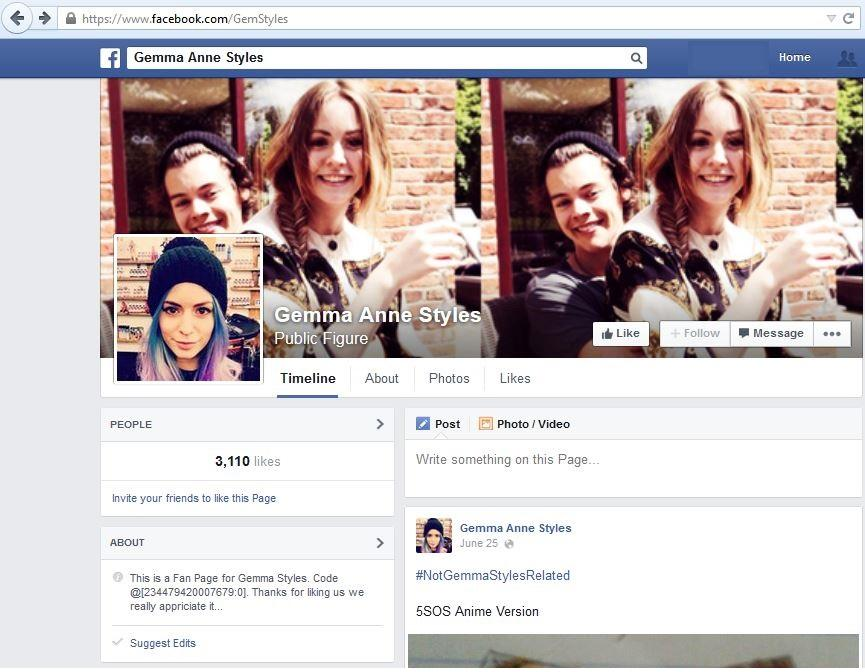
Task: Open the friend requests icon
Action: pyautogui.click(x=846, y=58)
